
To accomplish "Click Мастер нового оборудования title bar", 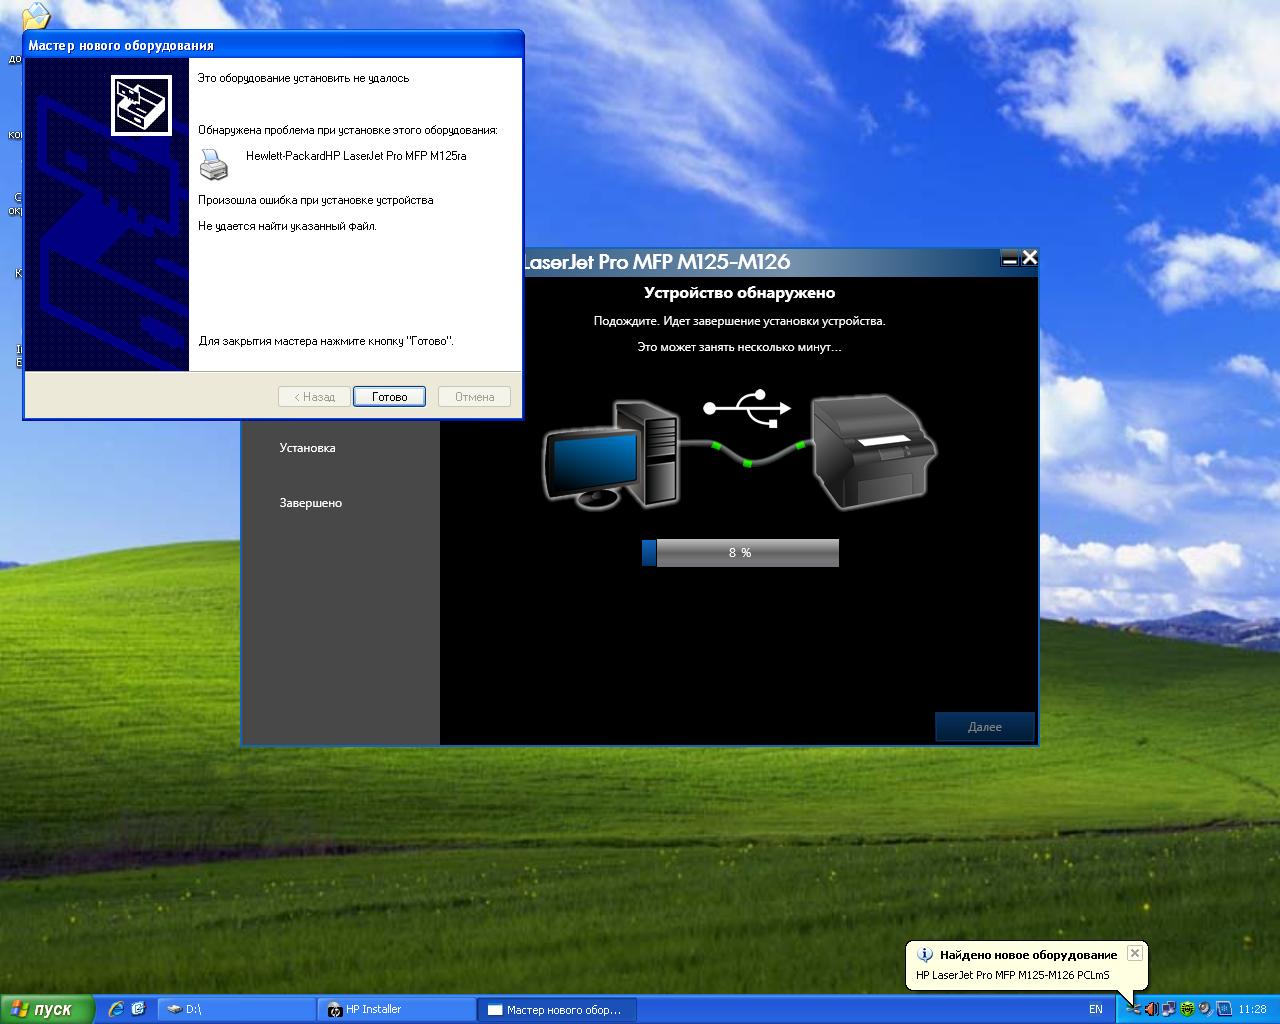I will click(x=273, y=45).
